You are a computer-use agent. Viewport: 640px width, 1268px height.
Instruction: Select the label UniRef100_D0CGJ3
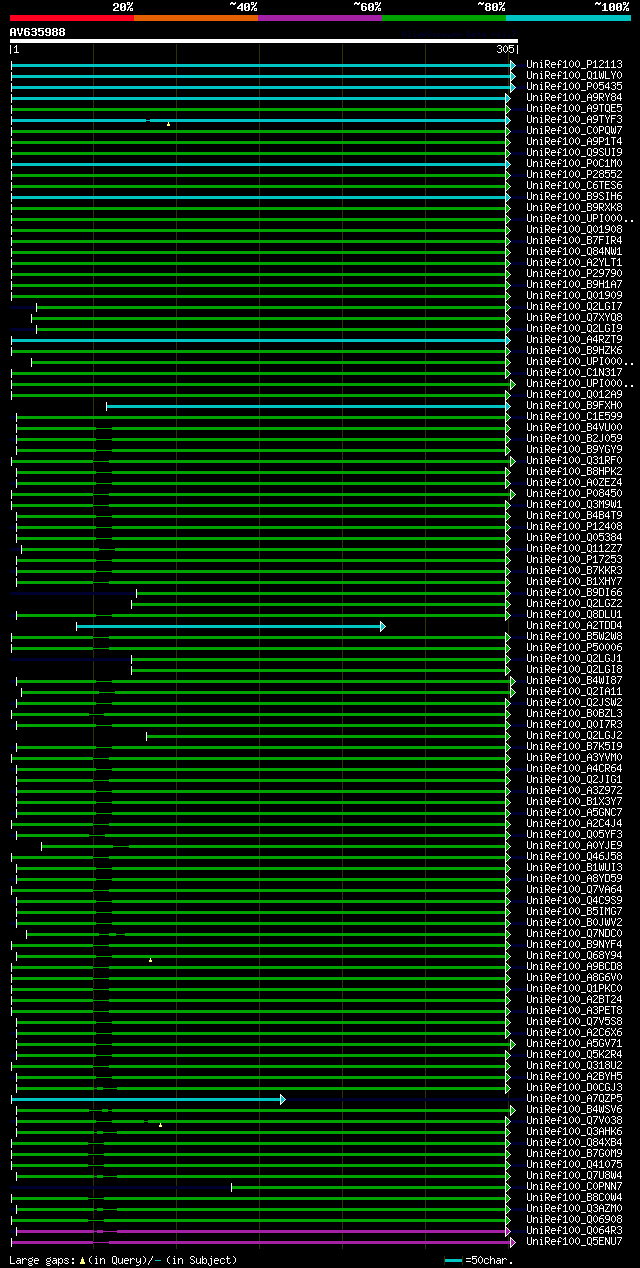click(574, 1087)
